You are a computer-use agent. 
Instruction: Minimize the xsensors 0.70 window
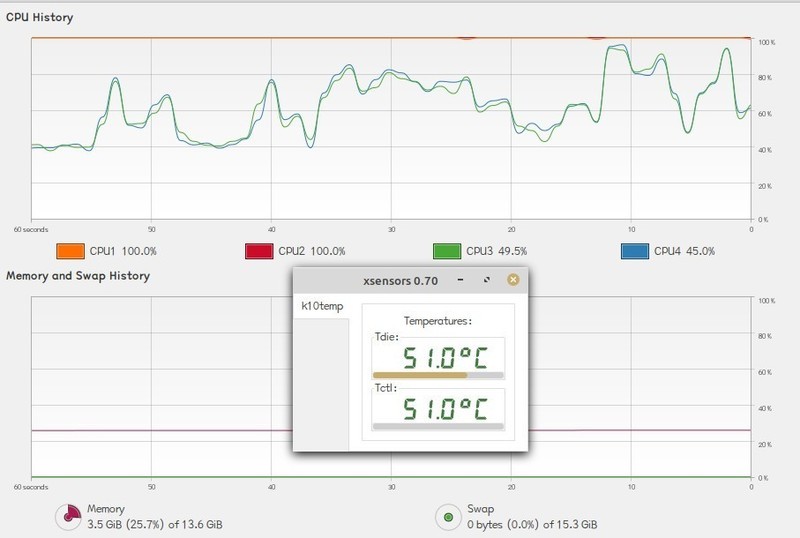coord(461,280)
